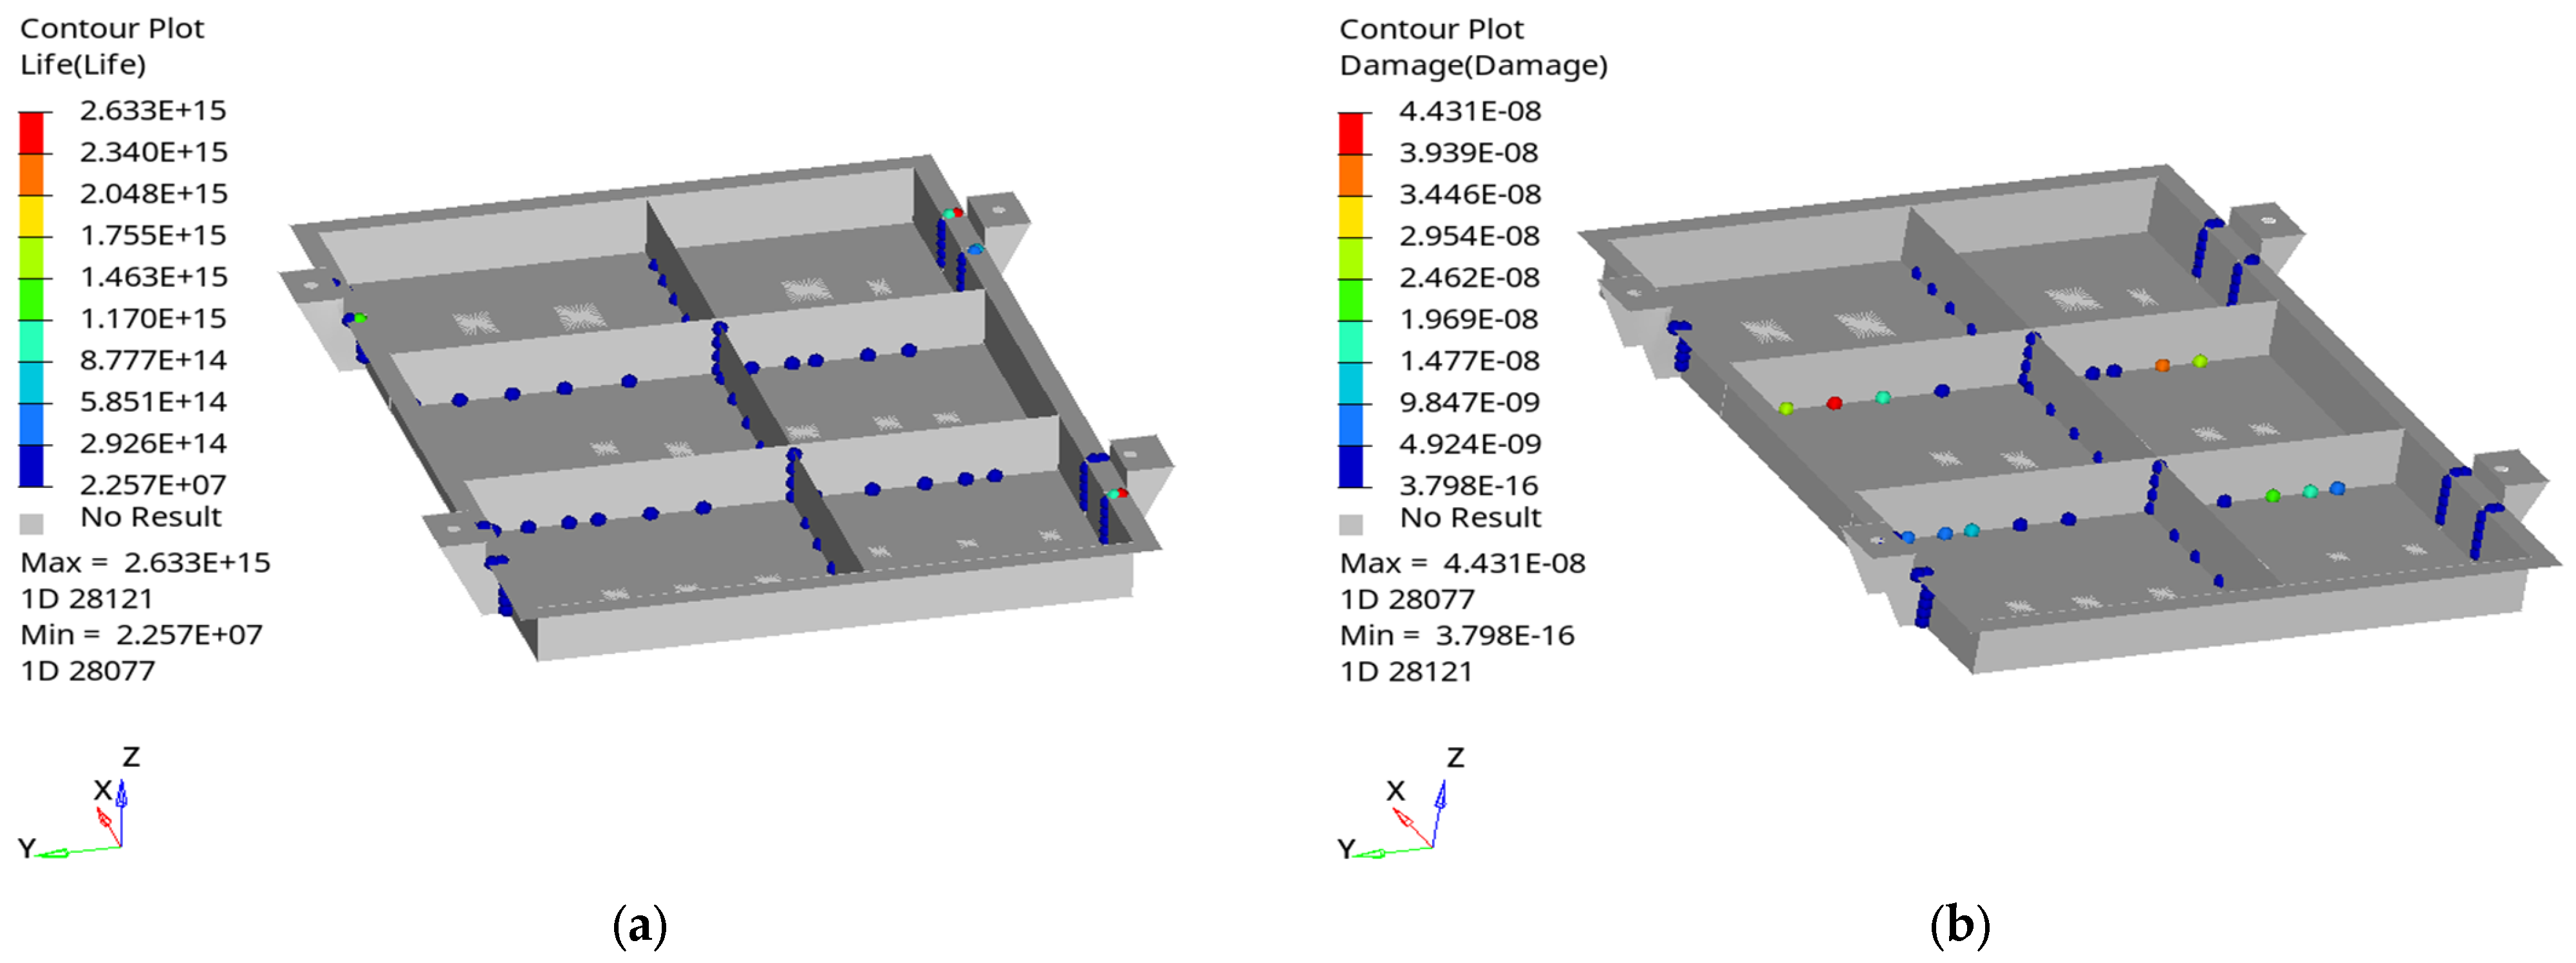The width and height of the screenshot is (2576, 963).
Task: Select the 2.633E+15 legend value
Action: [153, 111]
